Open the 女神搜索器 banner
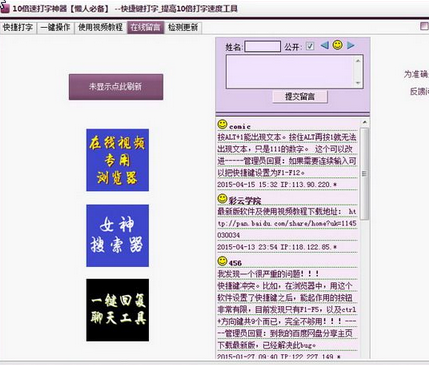429x365 pixels. coord(117,236)
